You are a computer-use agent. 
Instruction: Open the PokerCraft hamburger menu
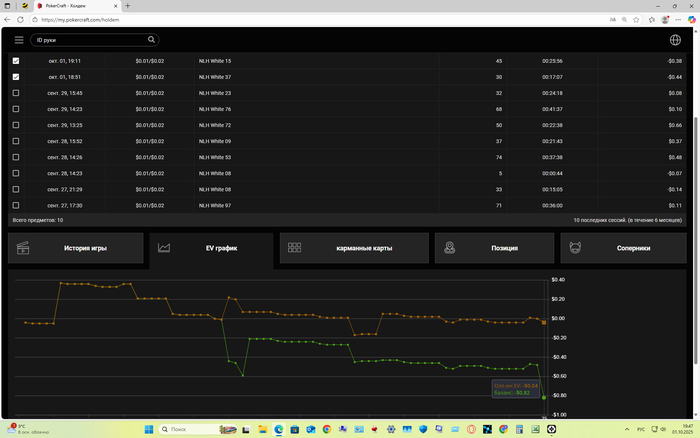[x=19, y=40]
